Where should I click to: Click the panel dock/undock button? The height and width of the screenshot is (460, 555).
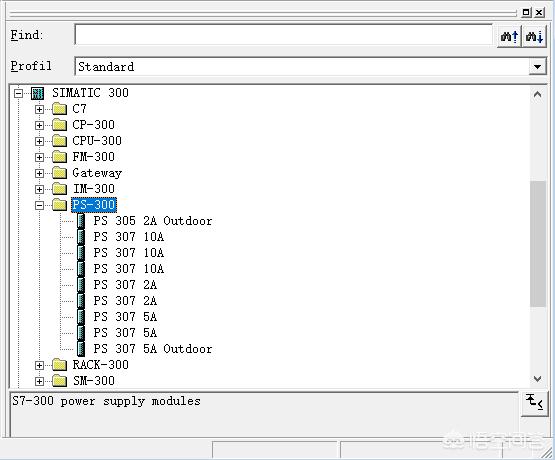click(526, 12)
